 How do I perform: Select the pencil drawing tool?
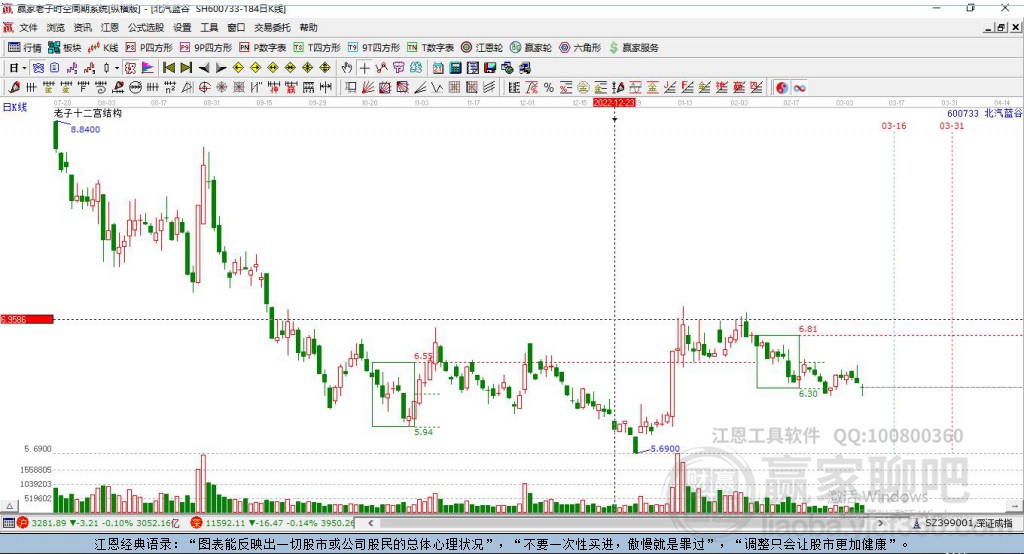point(14,88)
